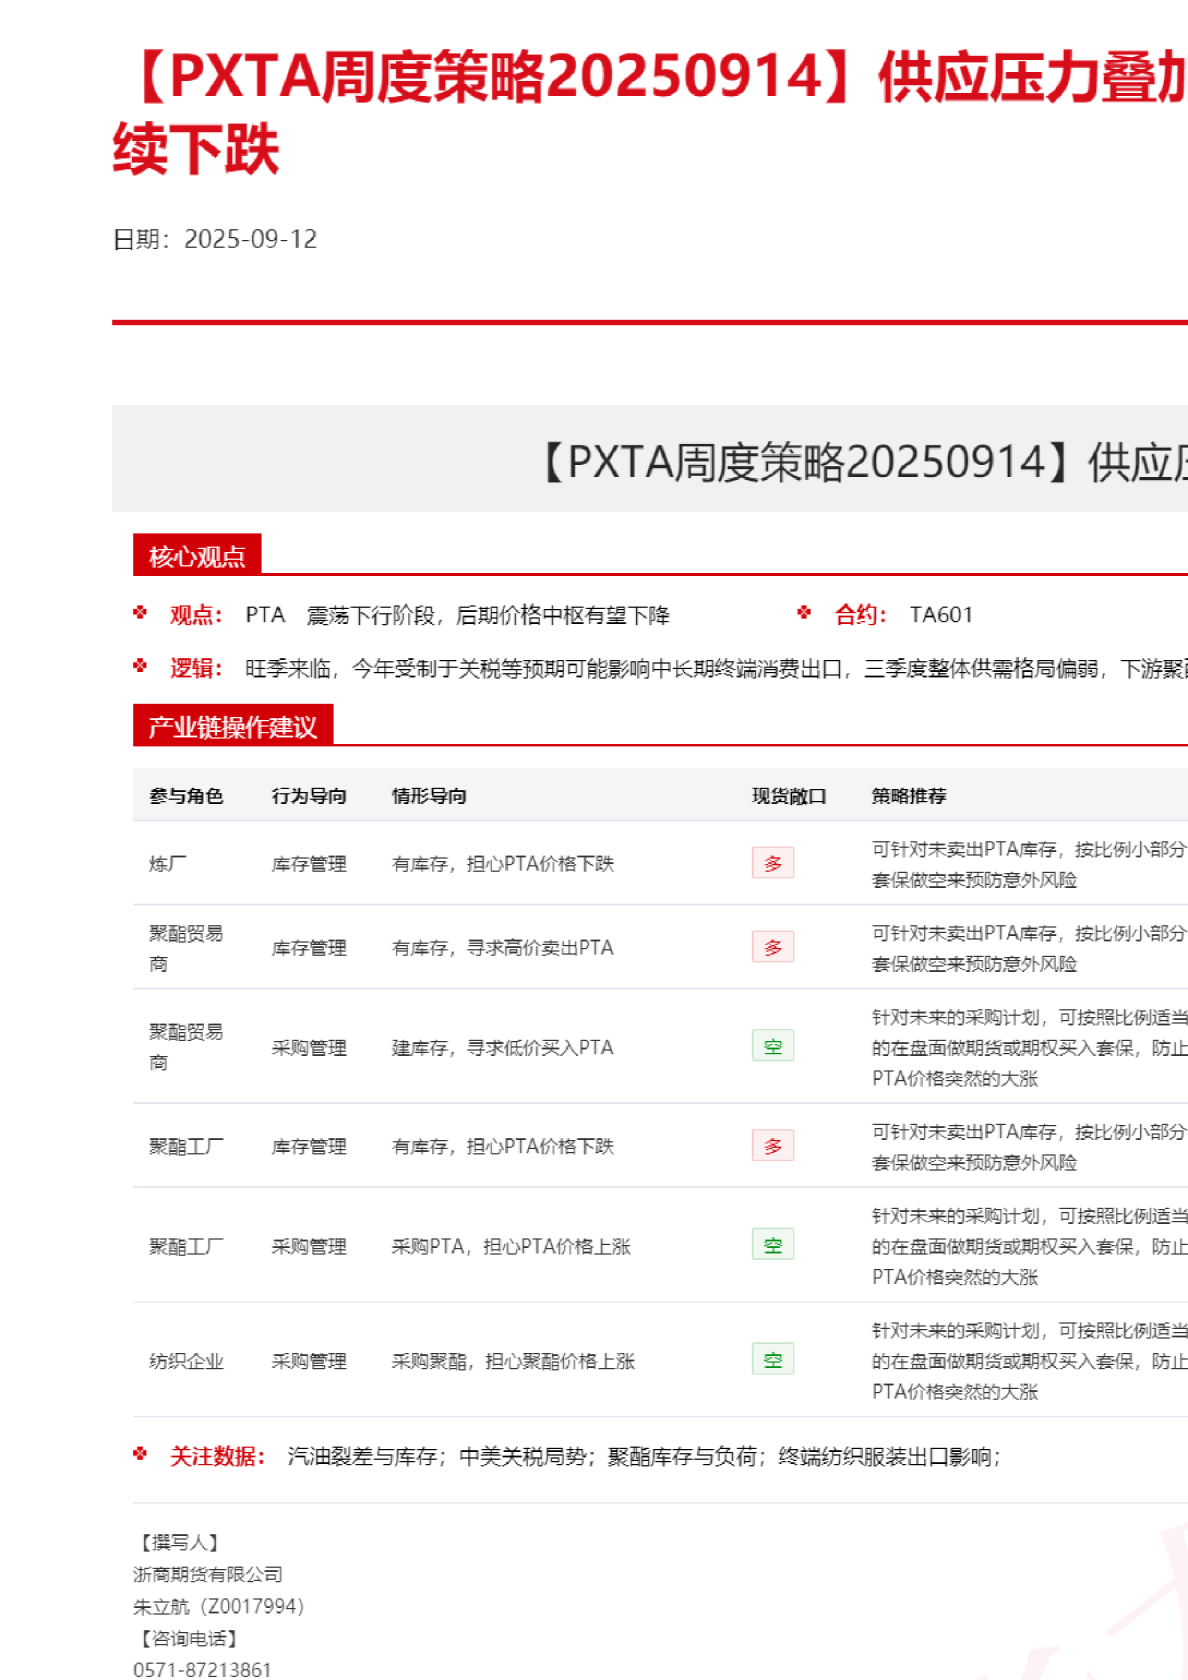Click the red bullet icon beside 逻辑

140,666
